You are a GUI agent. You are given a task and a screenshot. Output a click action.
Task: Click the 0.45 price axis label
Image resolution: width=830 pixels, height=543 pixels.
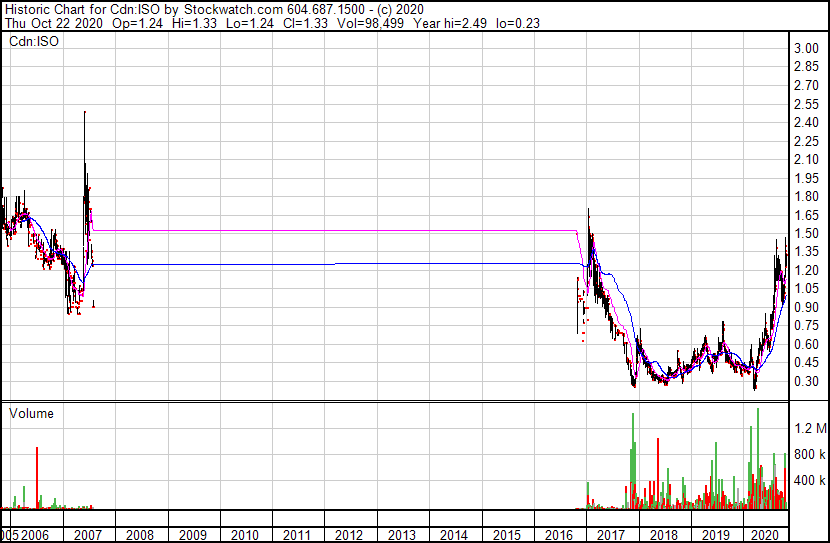(x=806, y=363)
